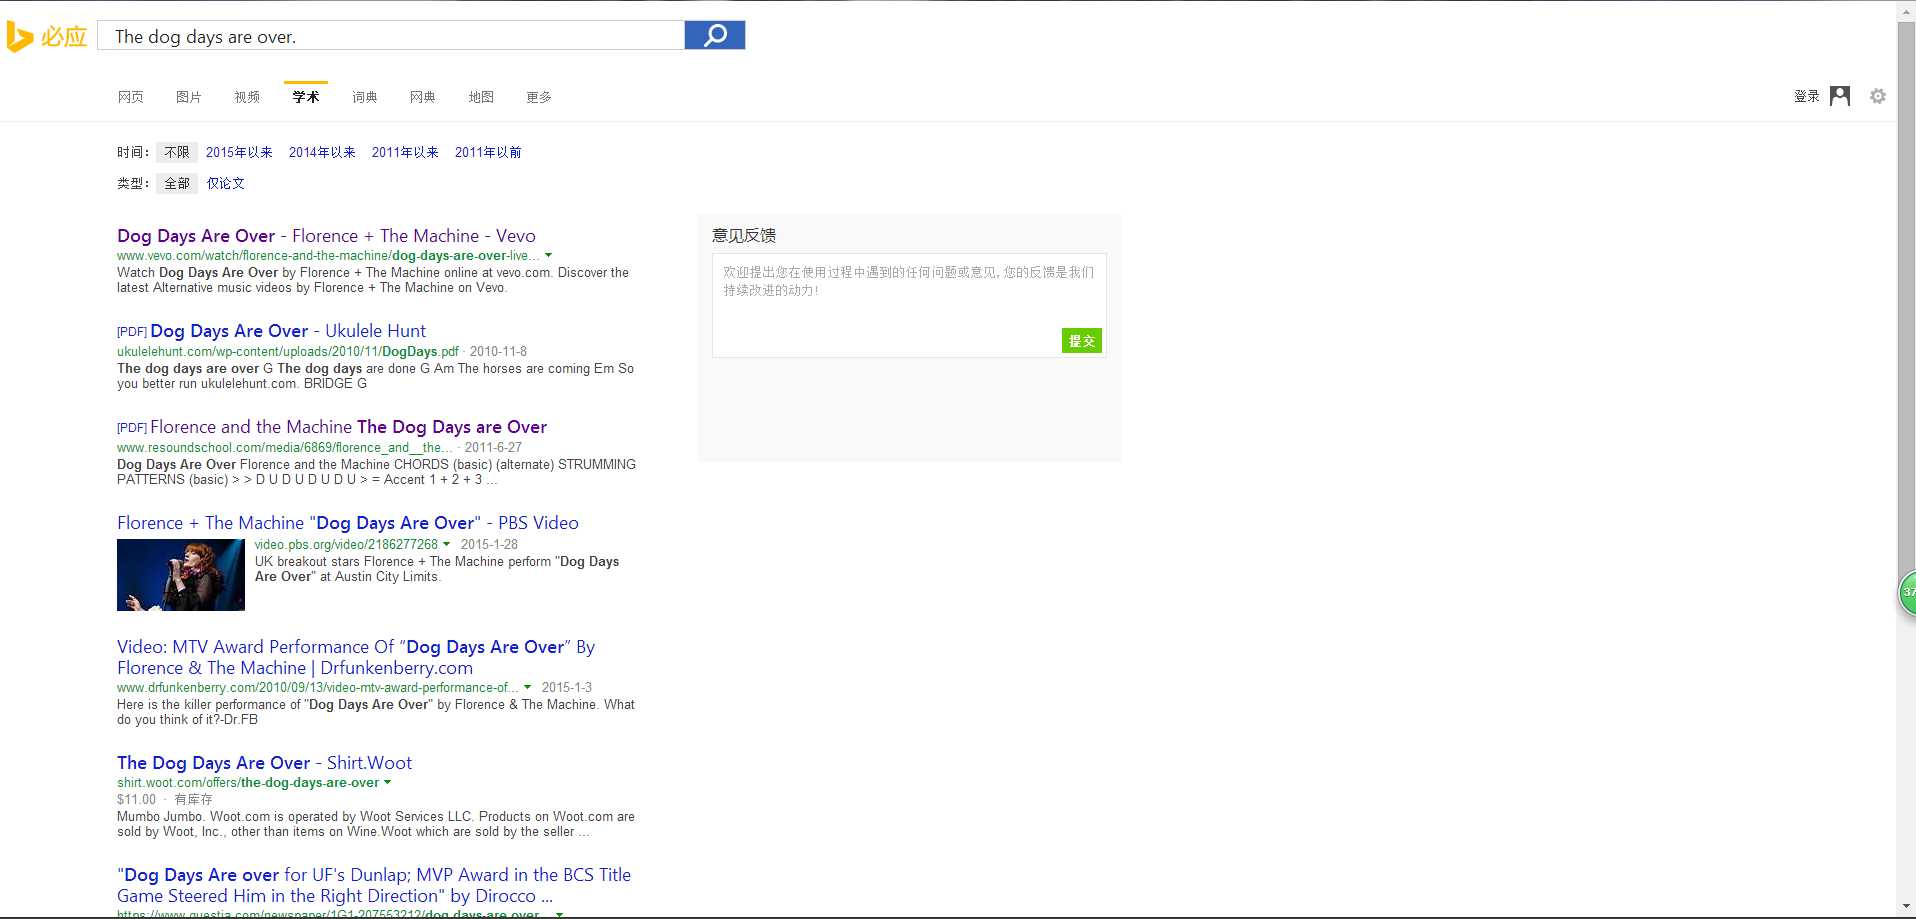Filter results by 2015年以来
This screenshot has width=1916, height=919.
239,152
